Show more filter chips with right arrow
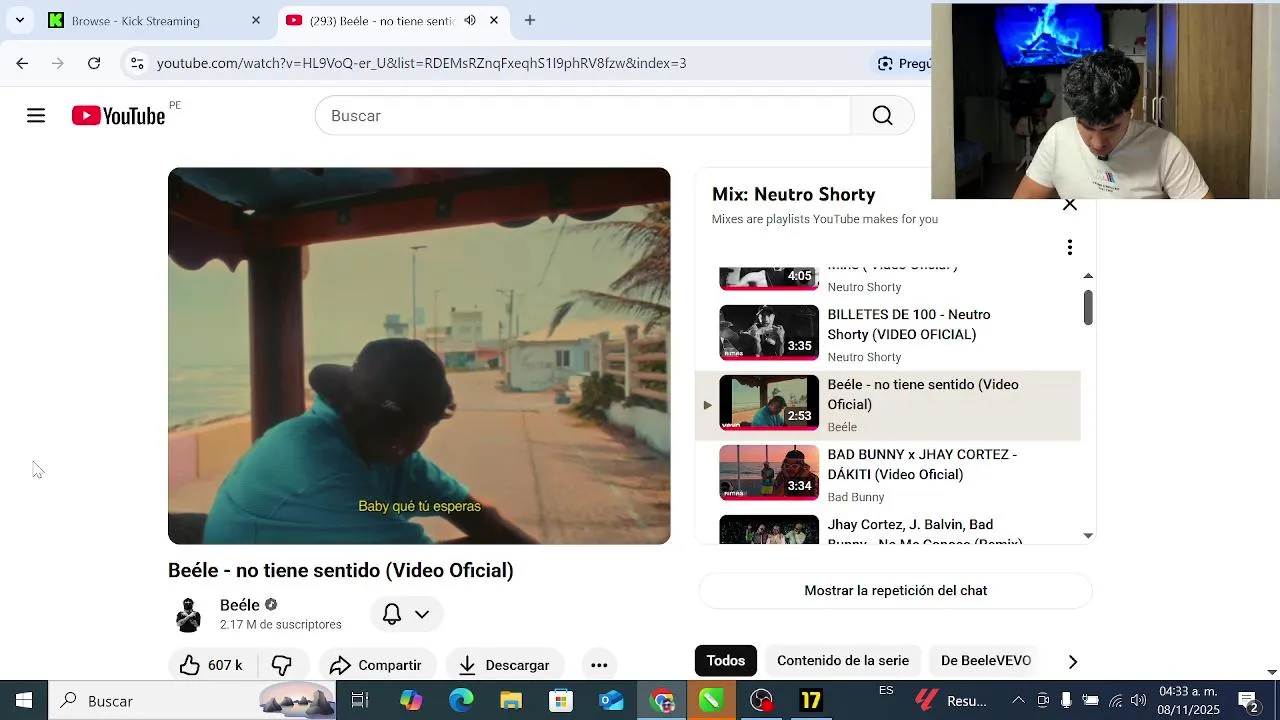Viewport: 1280px width, 720px height. [1073, 661]
